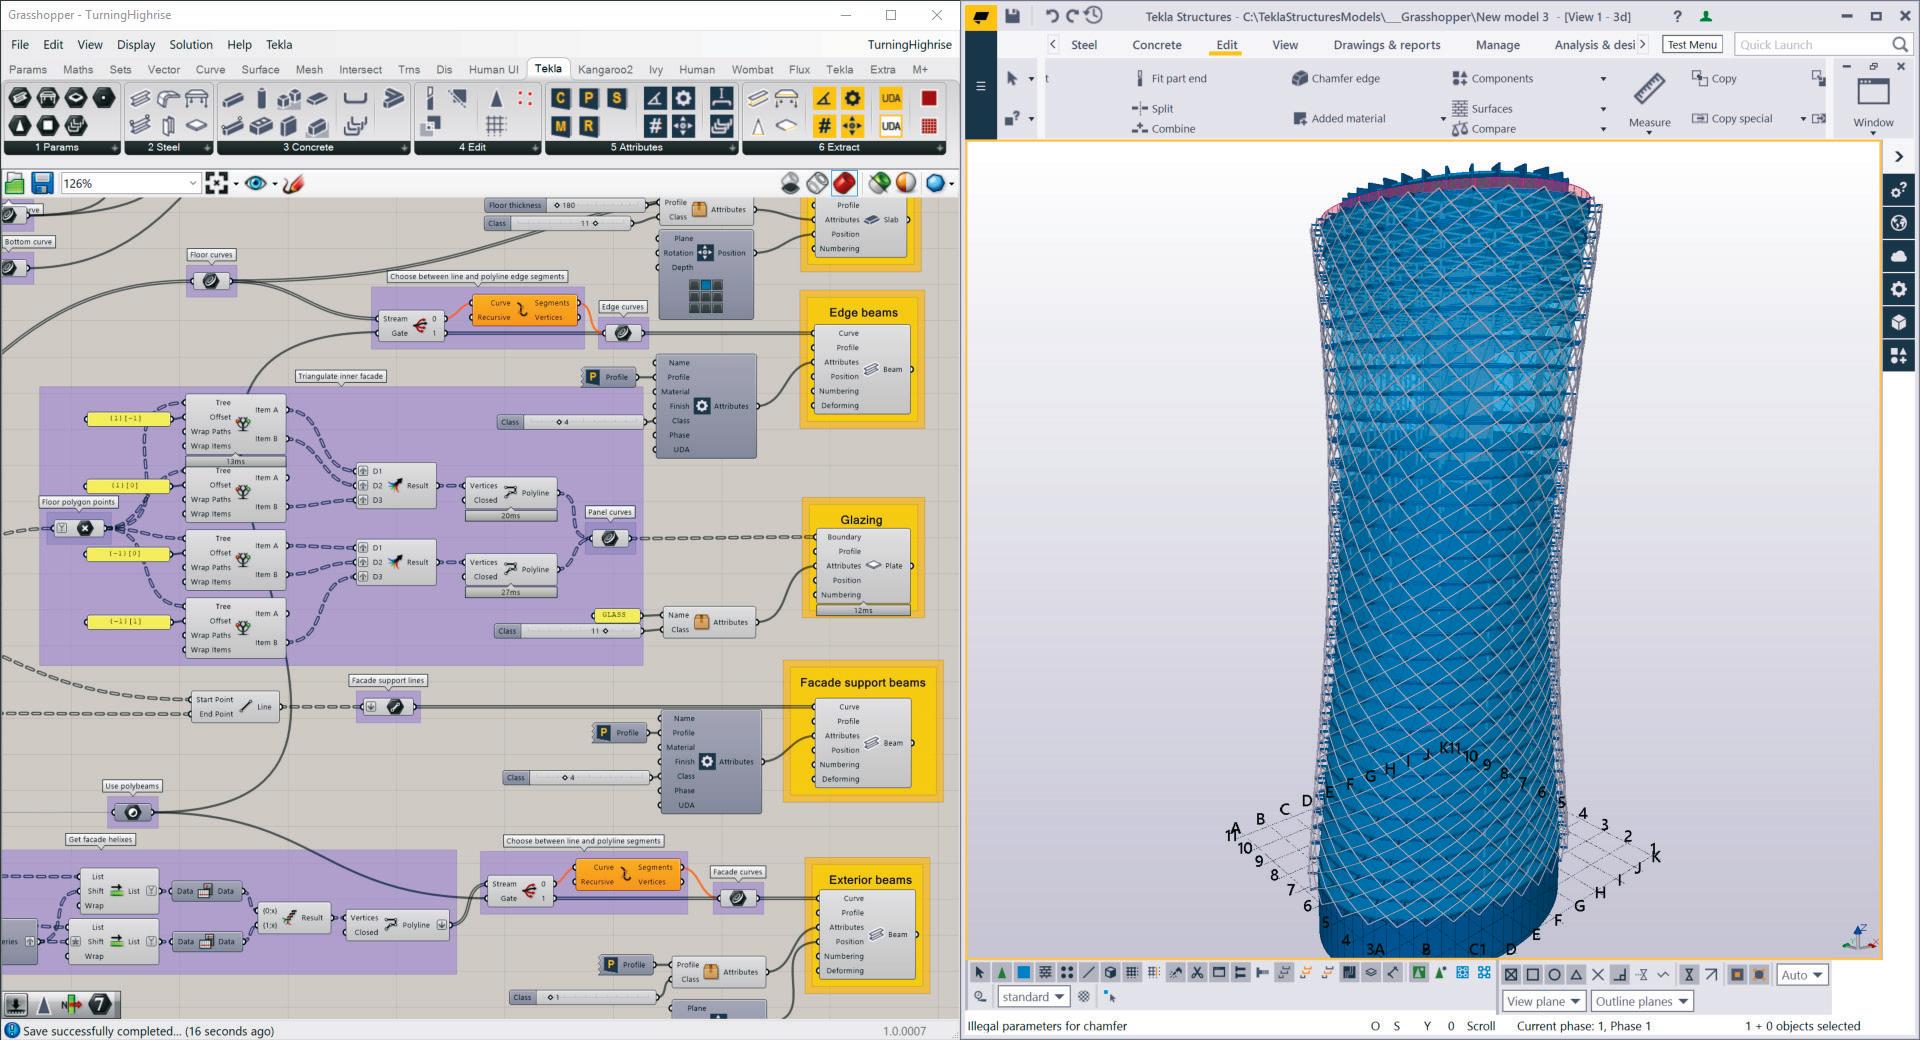Click the Fit part end command

click(1169, 78)
